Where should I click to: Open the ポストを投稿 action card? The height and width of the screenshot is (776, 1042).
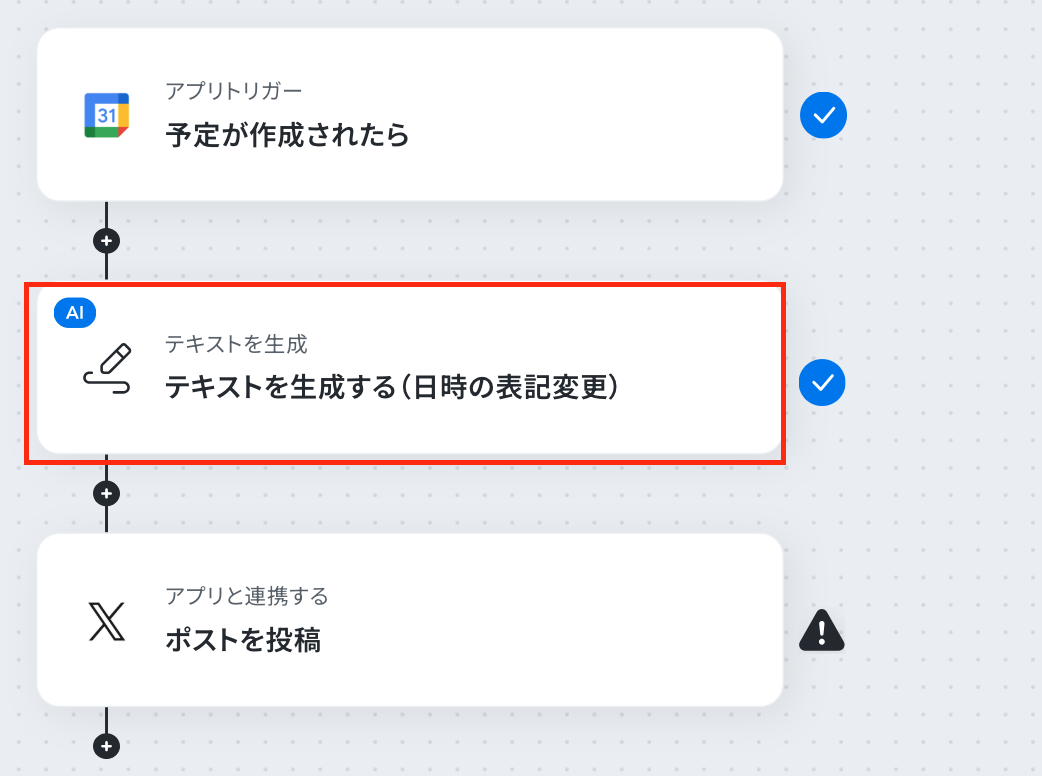point(410,620)
